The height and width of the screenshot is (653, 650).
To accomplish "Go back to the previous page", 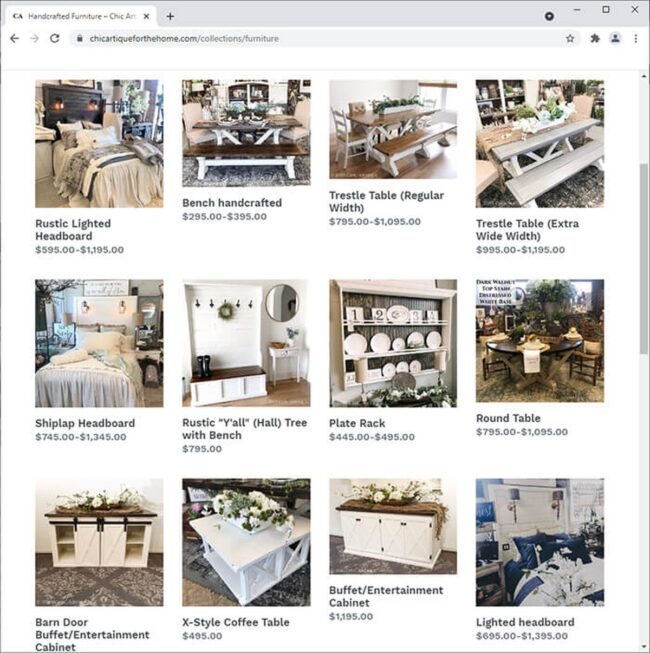I will coord(15,39).
